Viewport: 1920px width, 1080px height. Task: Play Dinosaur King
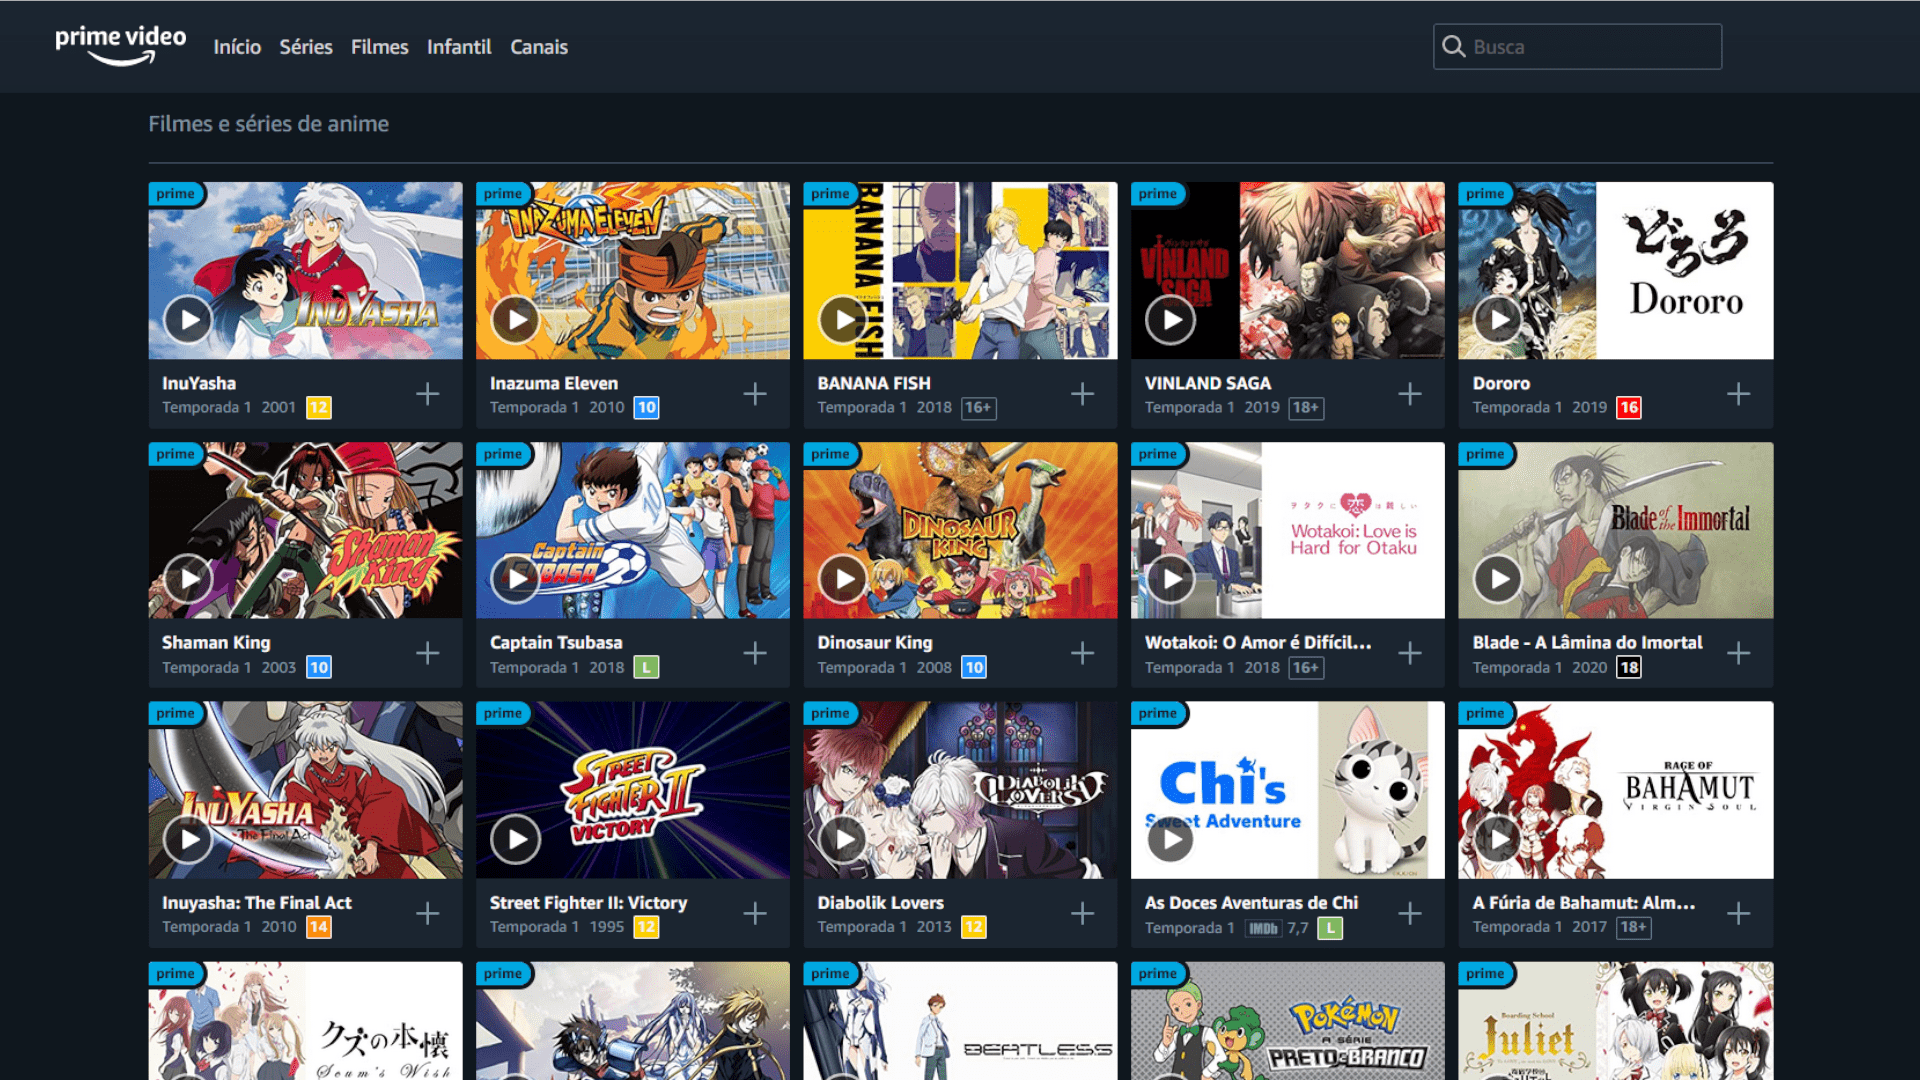click(x=844, y=579)
